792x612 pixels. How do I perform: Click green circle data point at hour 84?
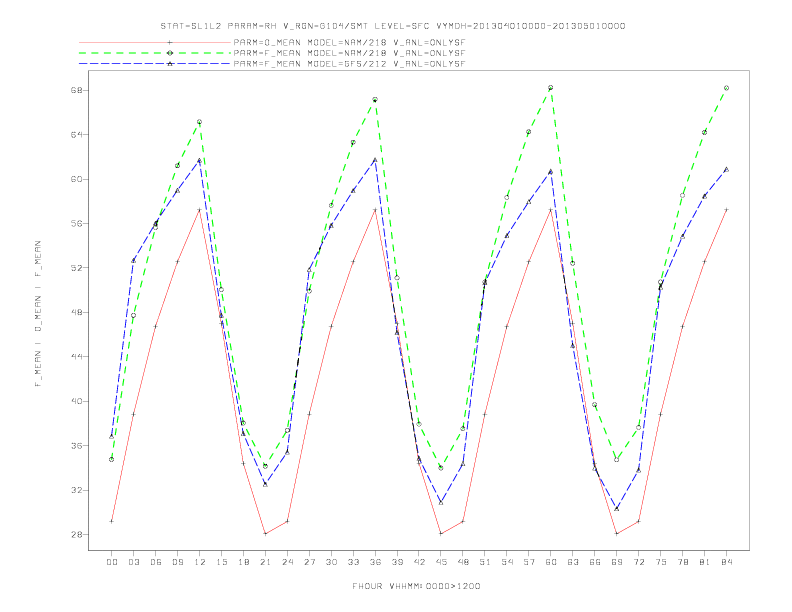[x=726, y=88]
